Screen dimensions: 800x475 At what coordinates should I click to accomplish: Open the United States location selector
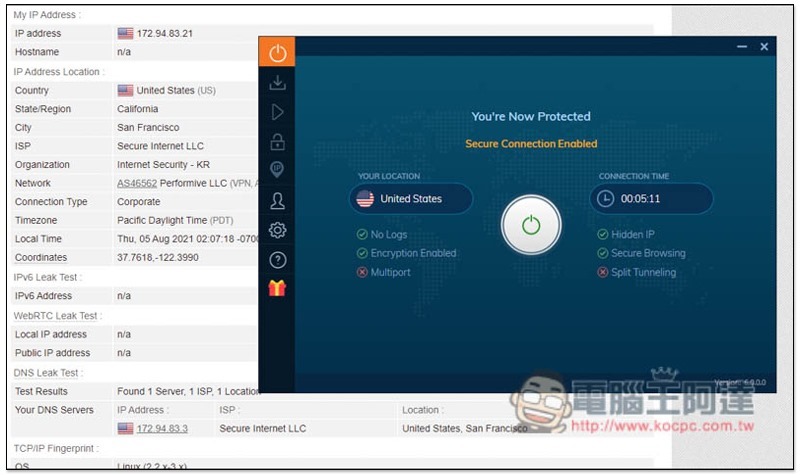411,198
